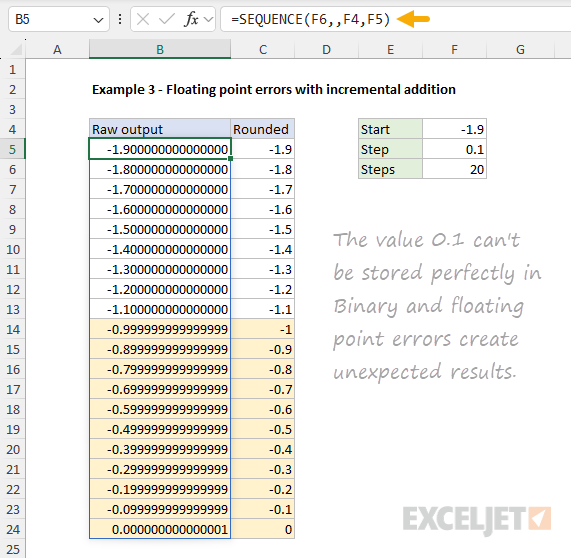Viewport: 571px width, 558px height.
Task: Click the formula bar with SEQUENCE formula
Action: (395, 19)
